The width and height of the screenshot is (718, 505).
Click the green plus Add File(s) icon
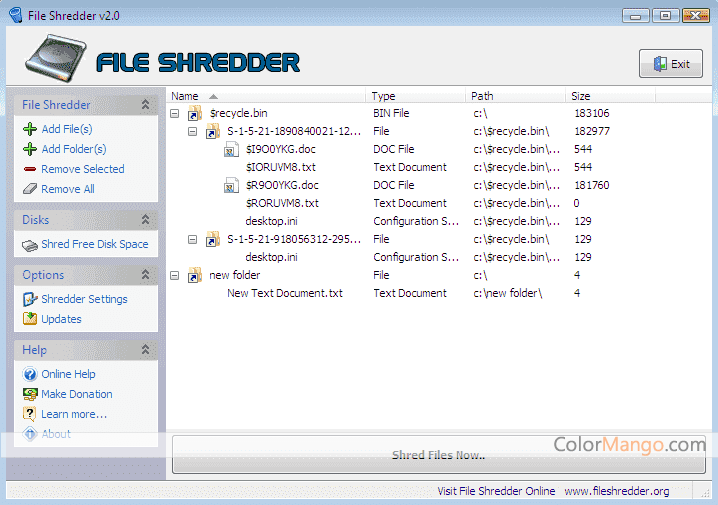(x=30, y=129)
